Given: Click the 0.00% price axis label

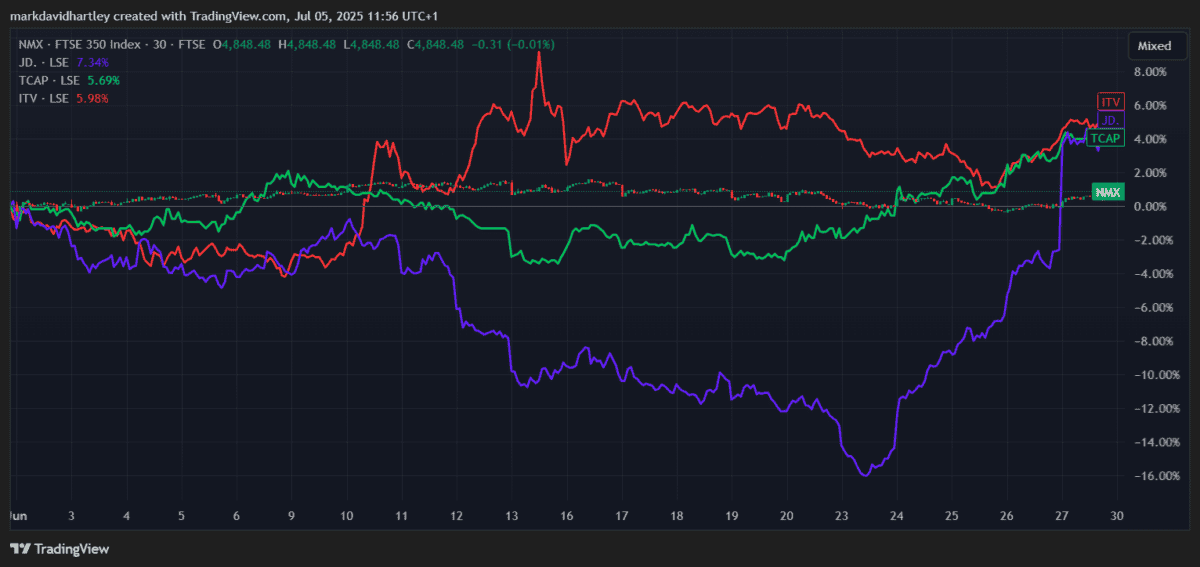Looking at the screenshot, I should [x=1149, y=207].
